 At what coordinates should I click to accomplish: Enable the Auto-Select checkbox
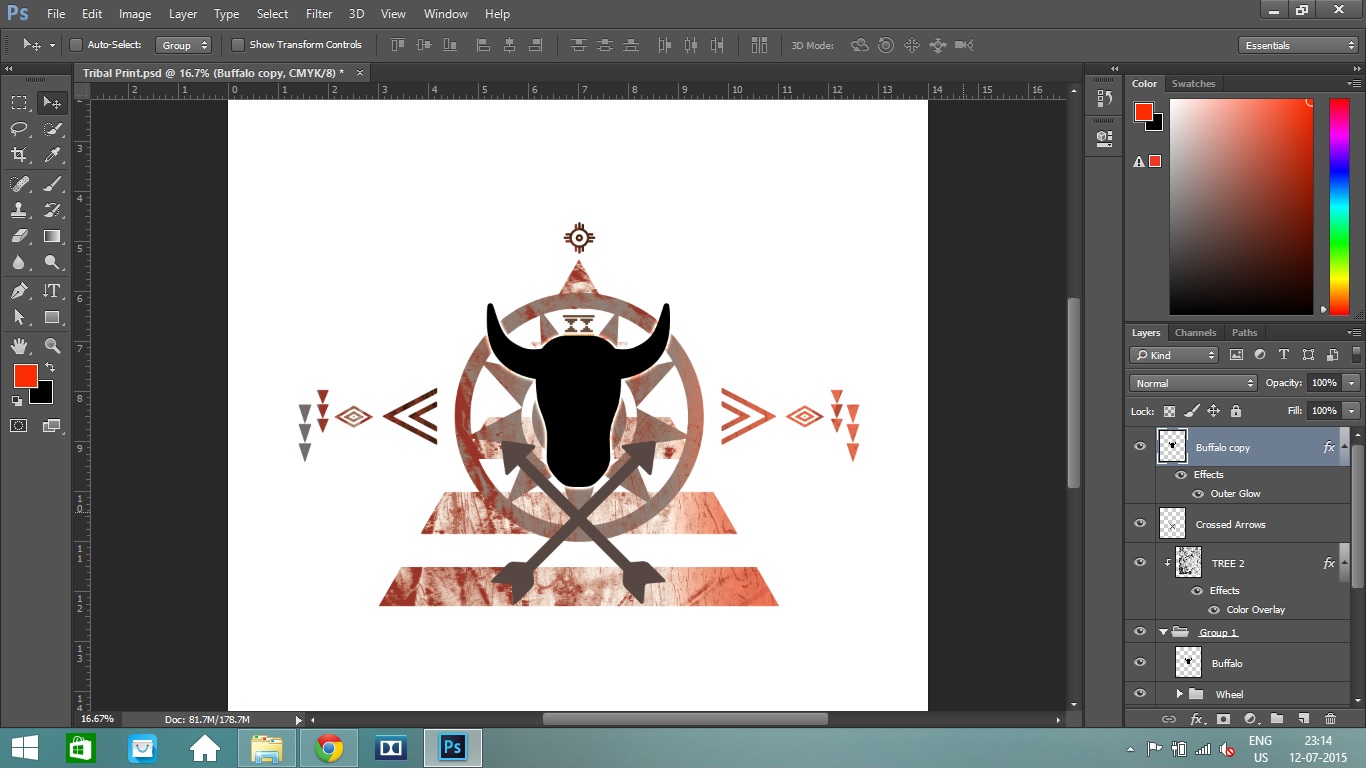coord(76,45)
